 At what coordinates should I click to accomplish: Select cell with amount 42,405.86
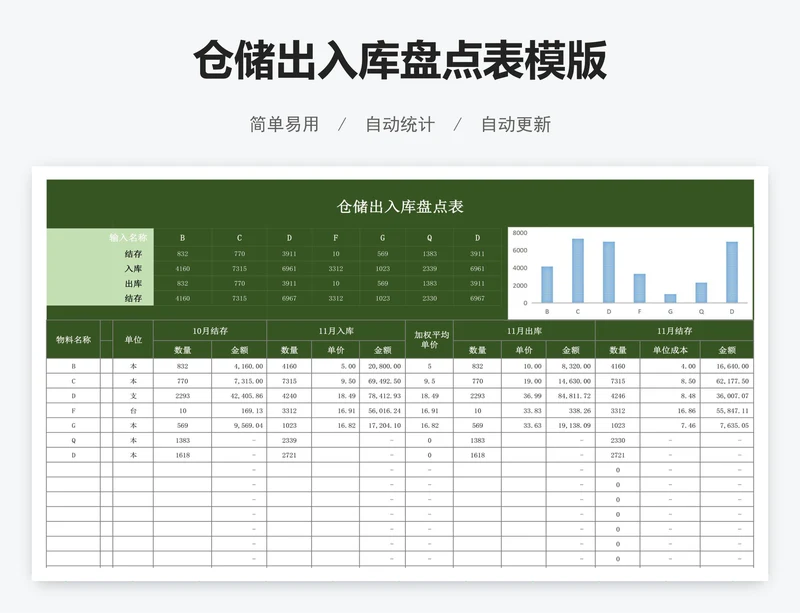[239, 396]
